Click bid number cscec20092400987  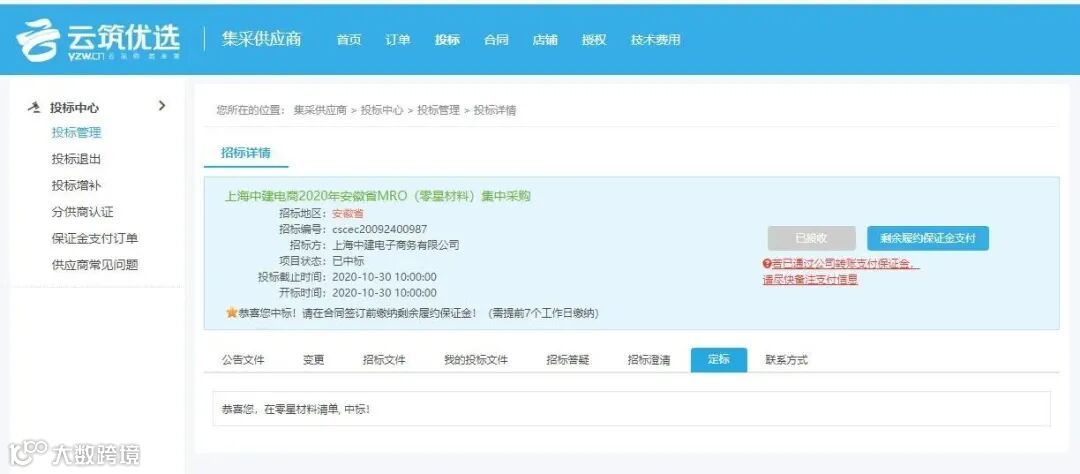point(380,229)
